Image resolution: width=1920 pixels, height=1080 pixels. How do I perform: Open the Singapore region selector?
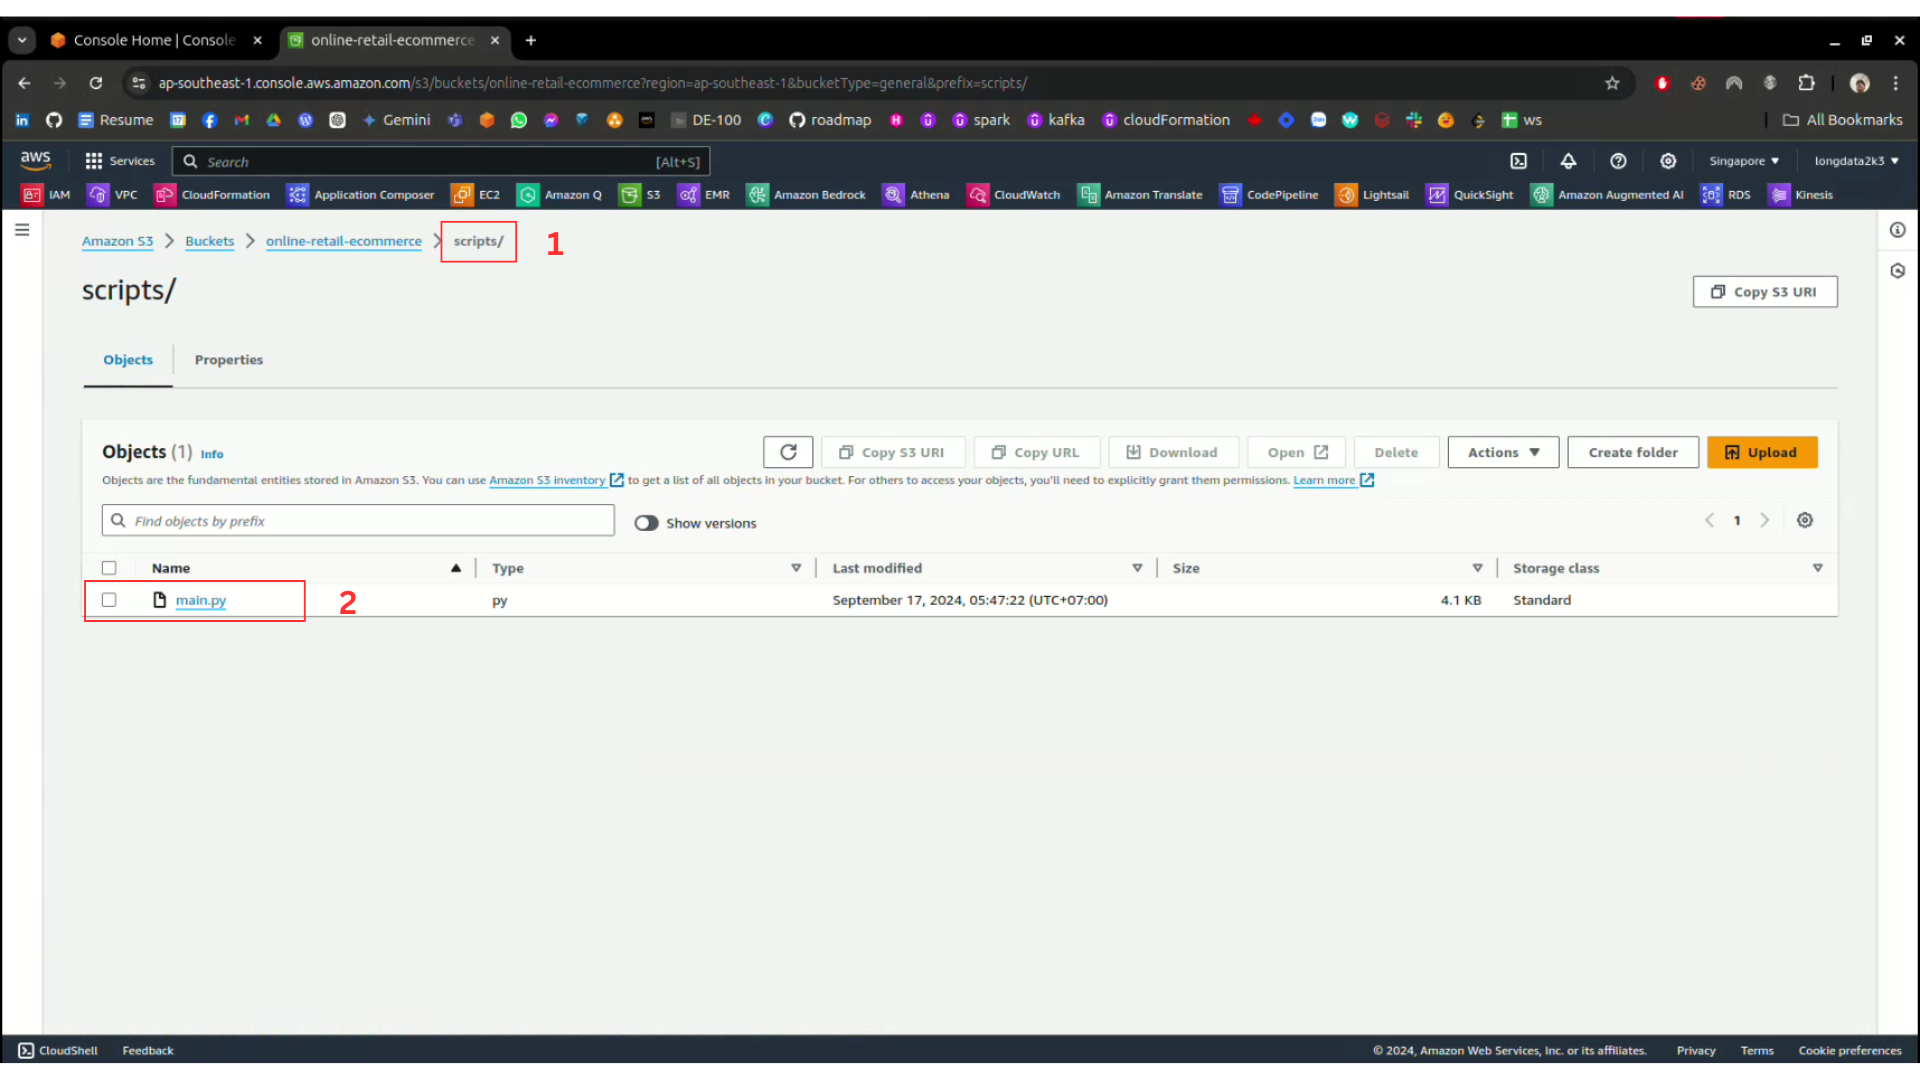pos(1743,161)
